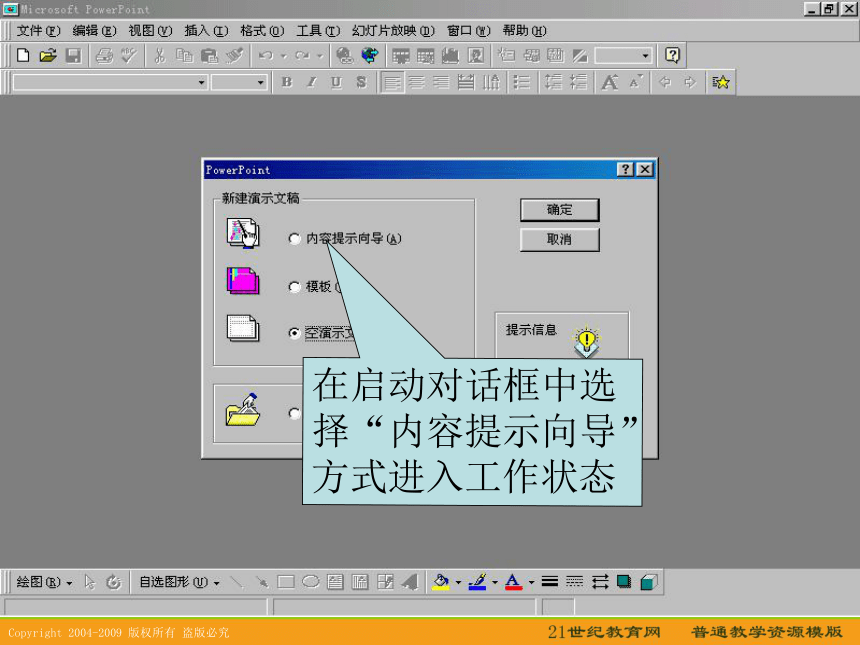860x645 pixels.
Task: Select the 空演示文稿 radio button
Action: point(295,333)
